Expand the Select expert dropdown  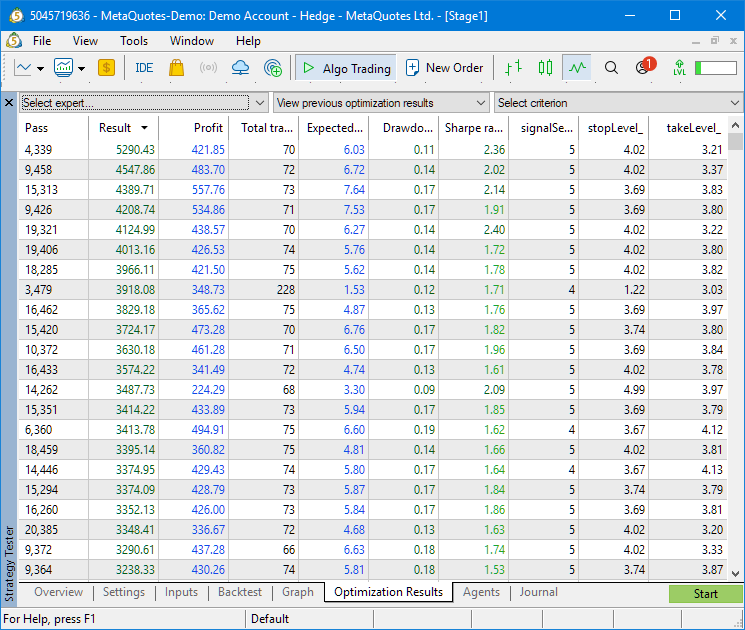point(144,103)
